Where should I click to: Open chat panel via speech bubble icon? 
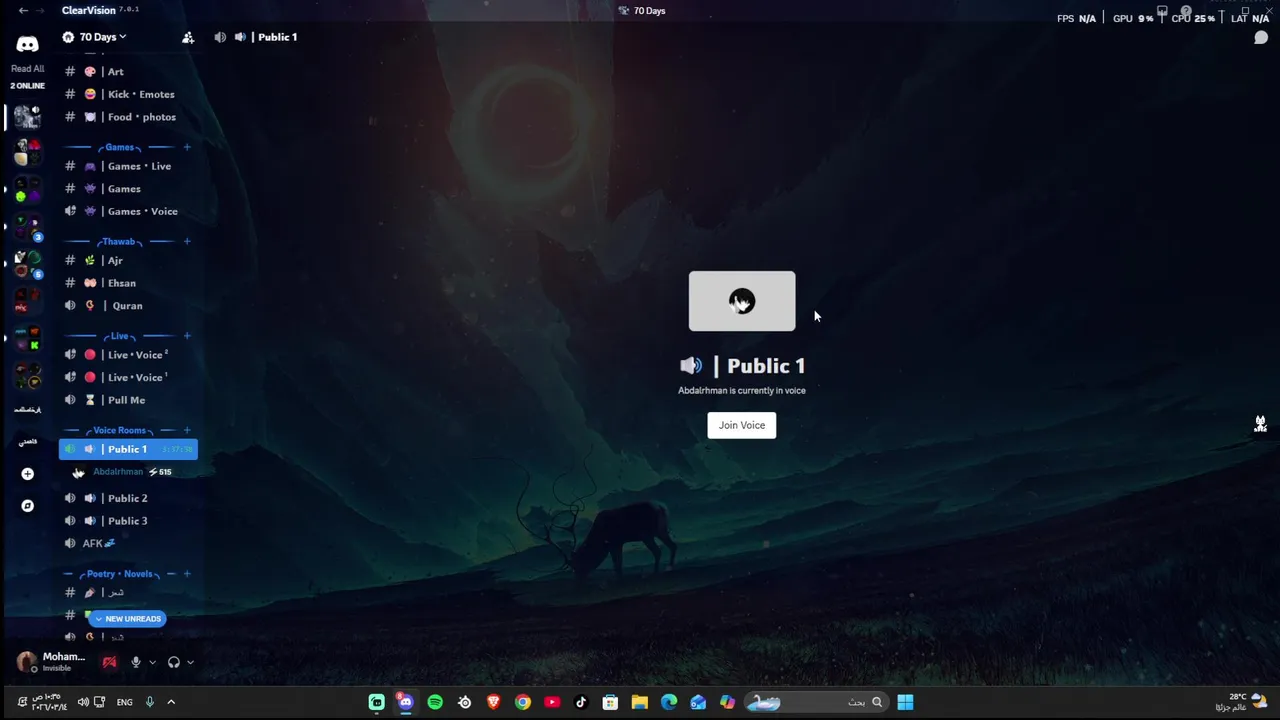pyautogui.click(x=1261, y=37)
